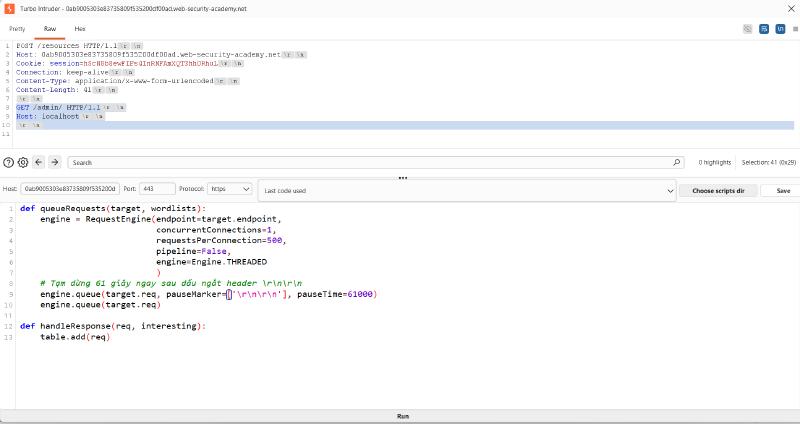
Task: Close the Turbo Intruder window
Action: tap(791, 9)
